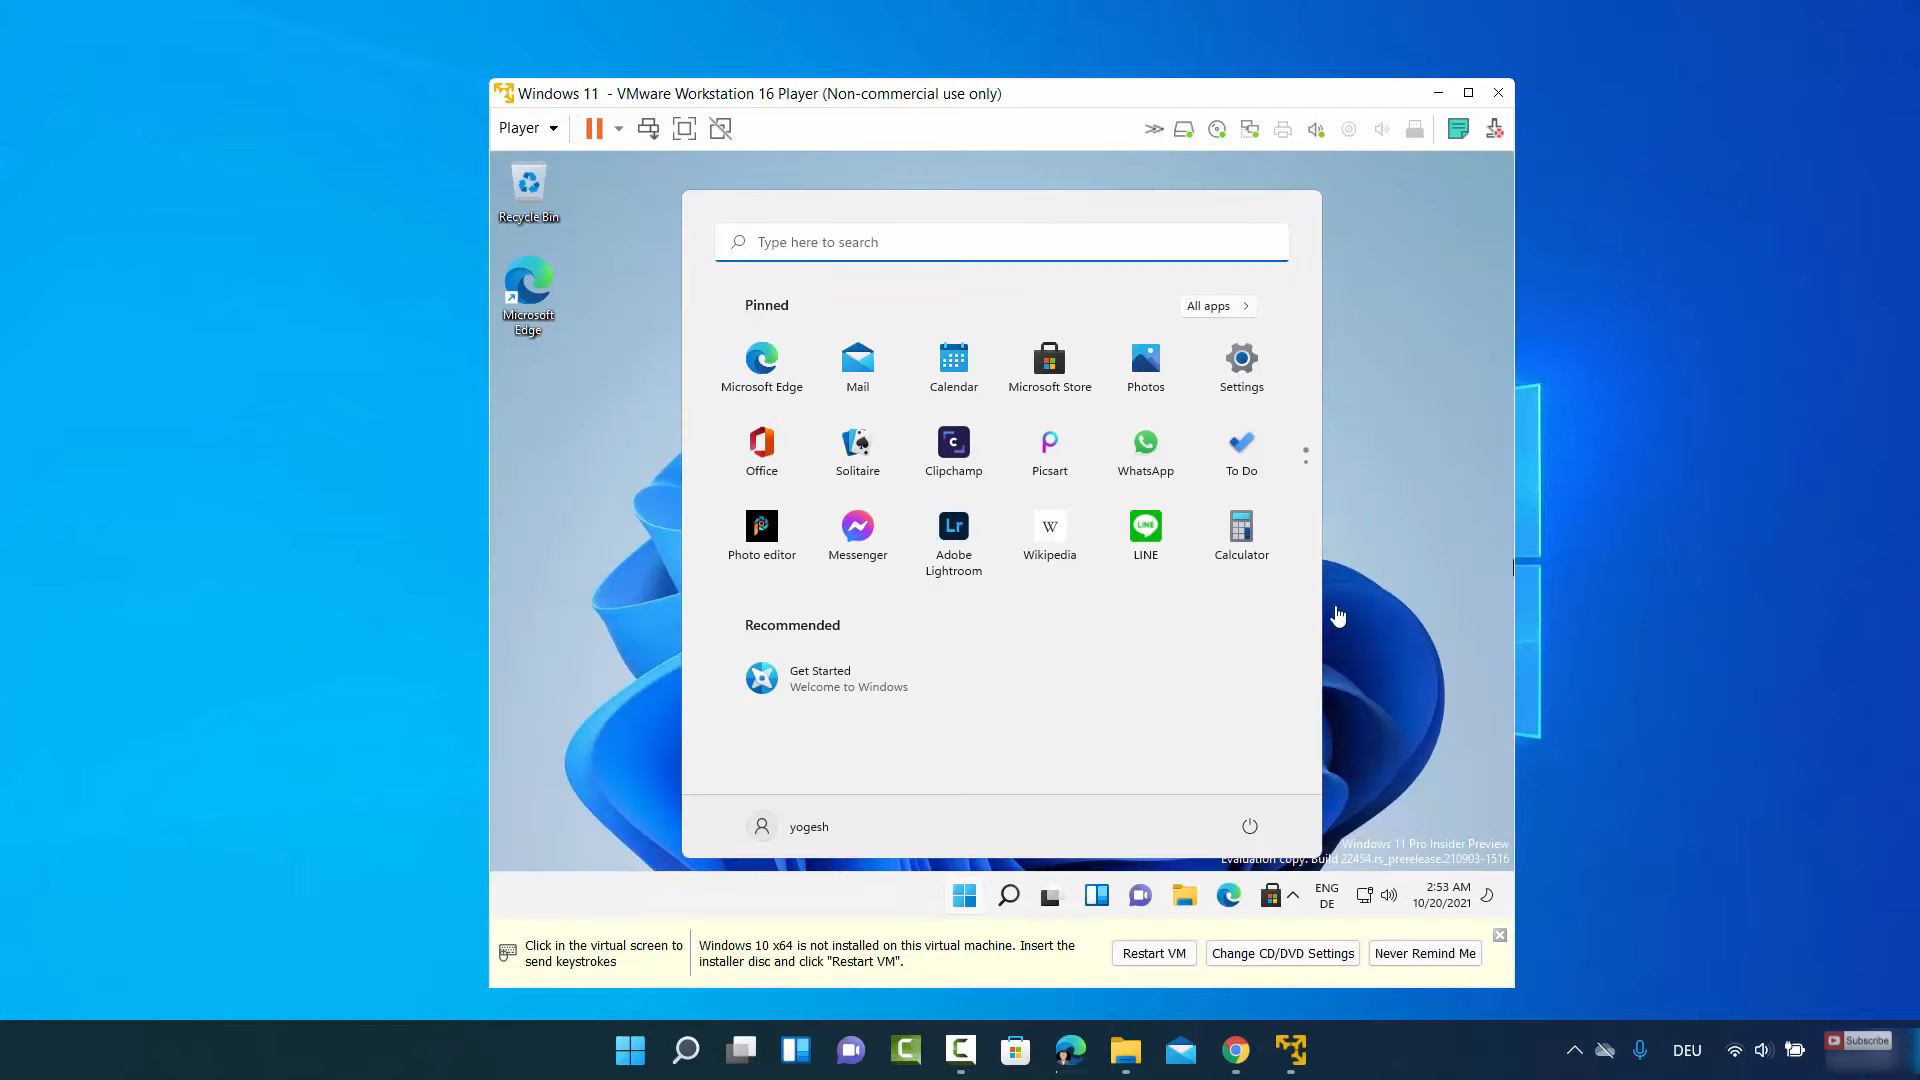1920x1080 pixels.
Task: Open Change CD/DVD Settings
Action: pos(1282,953)
